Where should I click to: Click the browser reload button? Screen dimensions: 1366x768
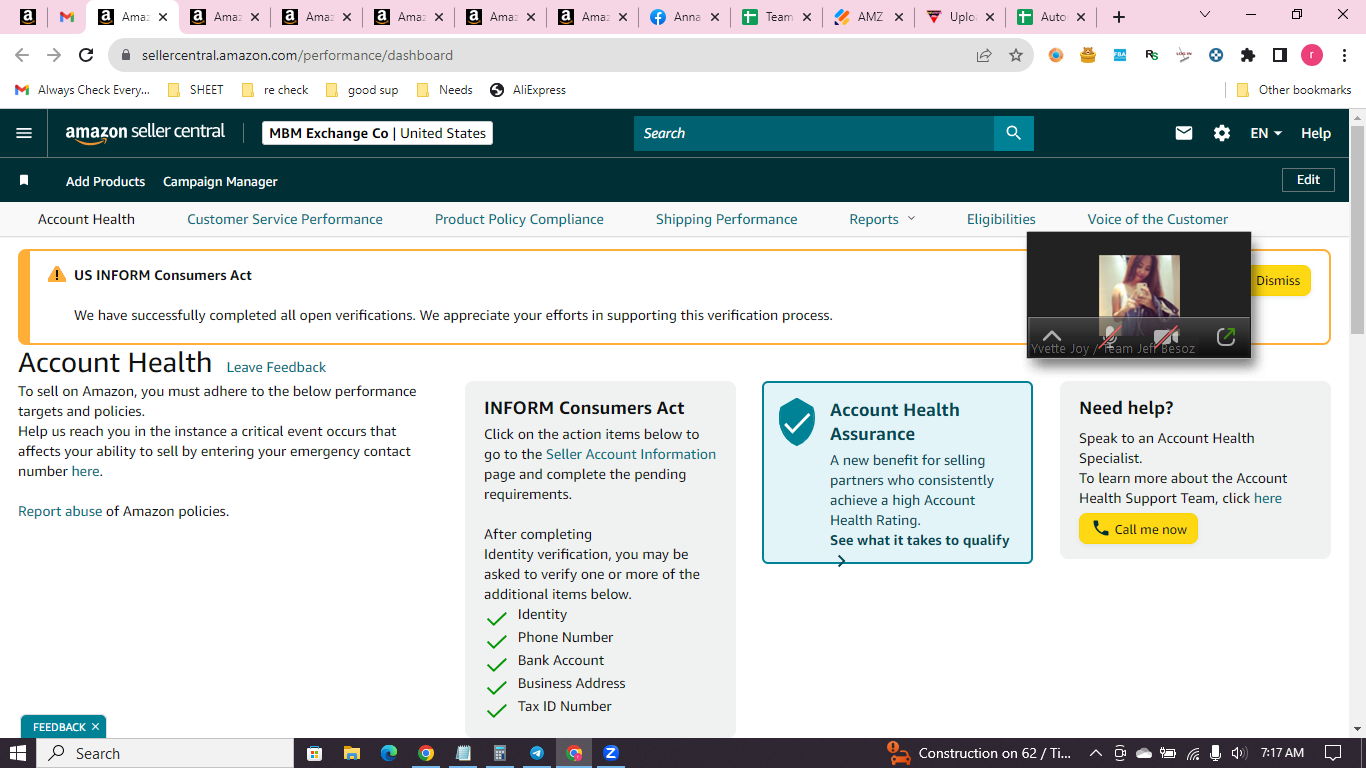pyautogui.click(x=86, y=55)
